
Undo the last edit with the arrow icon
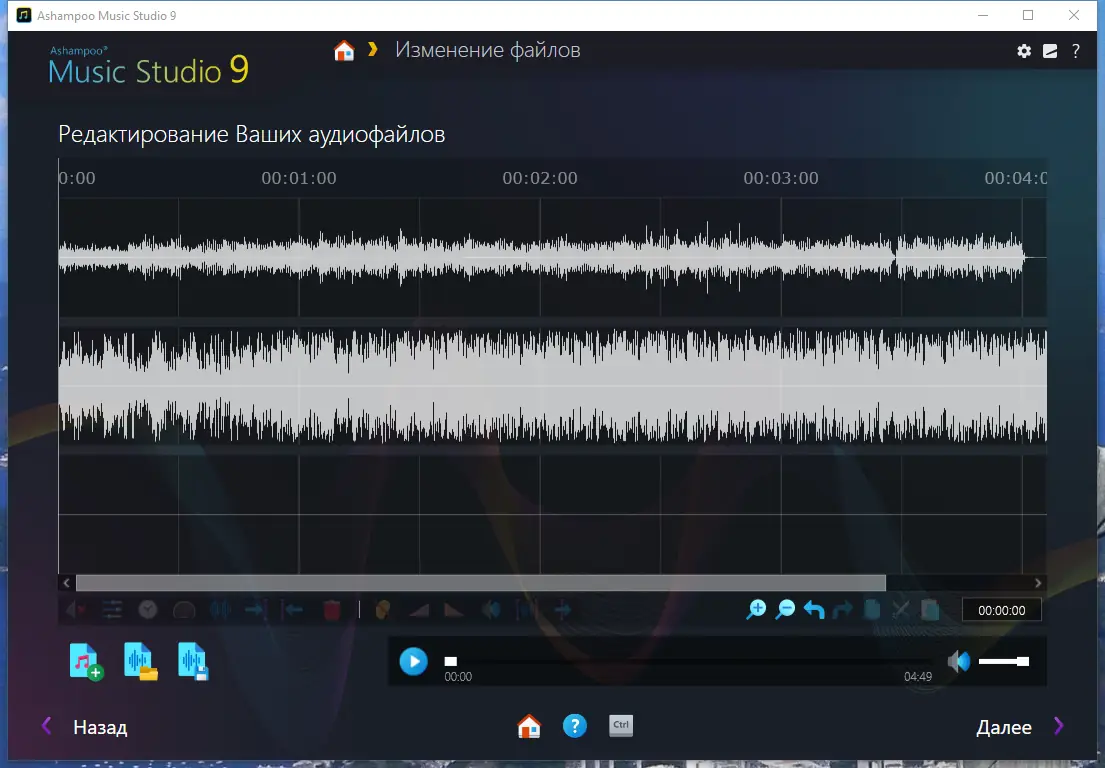(814, 609)
